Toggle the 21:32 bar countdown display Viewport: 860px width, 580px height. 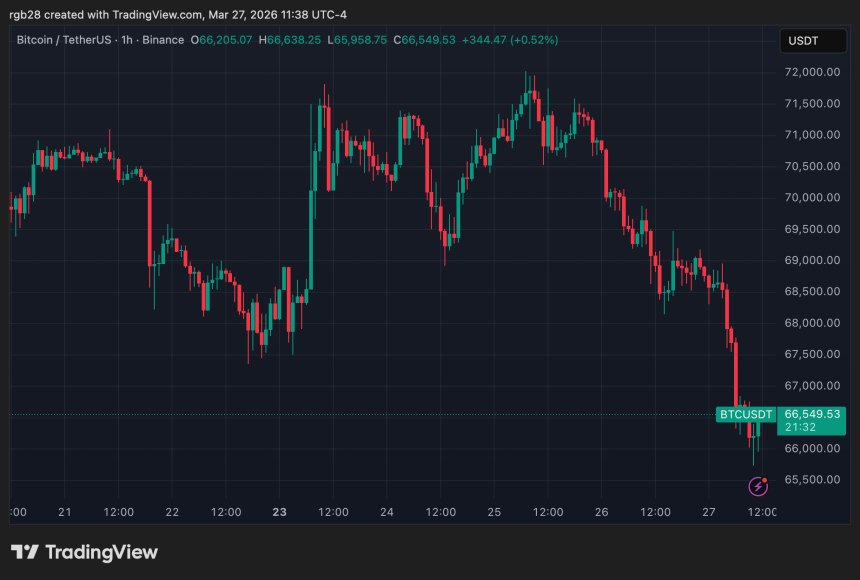(798, 427)
